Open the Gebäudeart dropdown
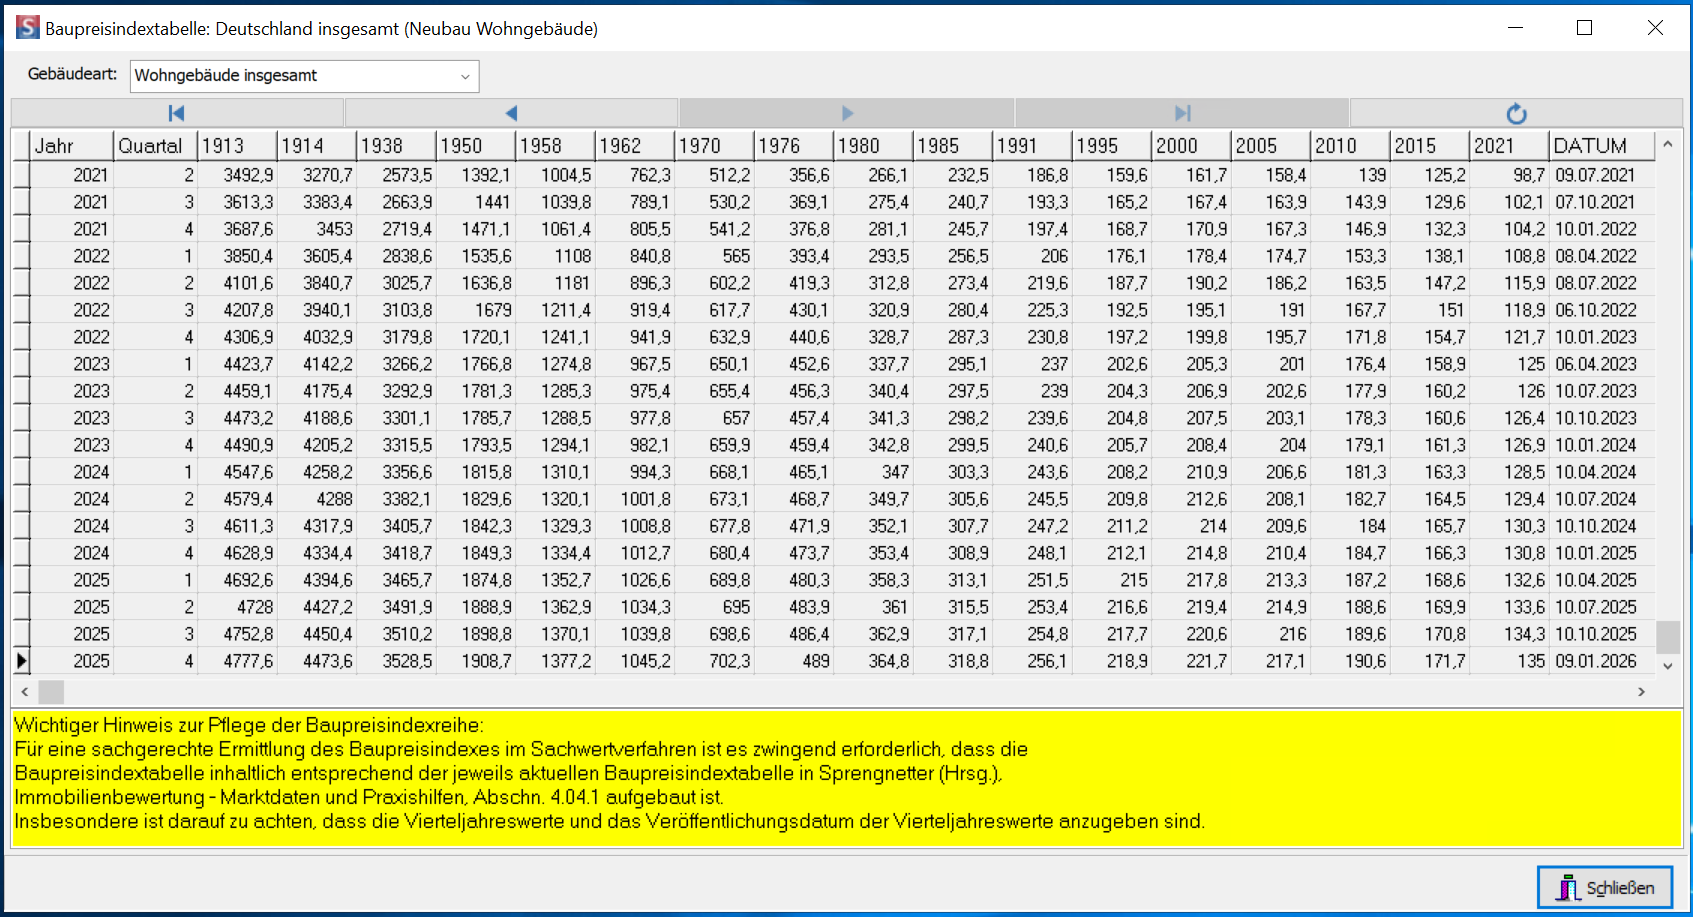The width and height of the screenshot is (1693, 917). pos(465,76)
